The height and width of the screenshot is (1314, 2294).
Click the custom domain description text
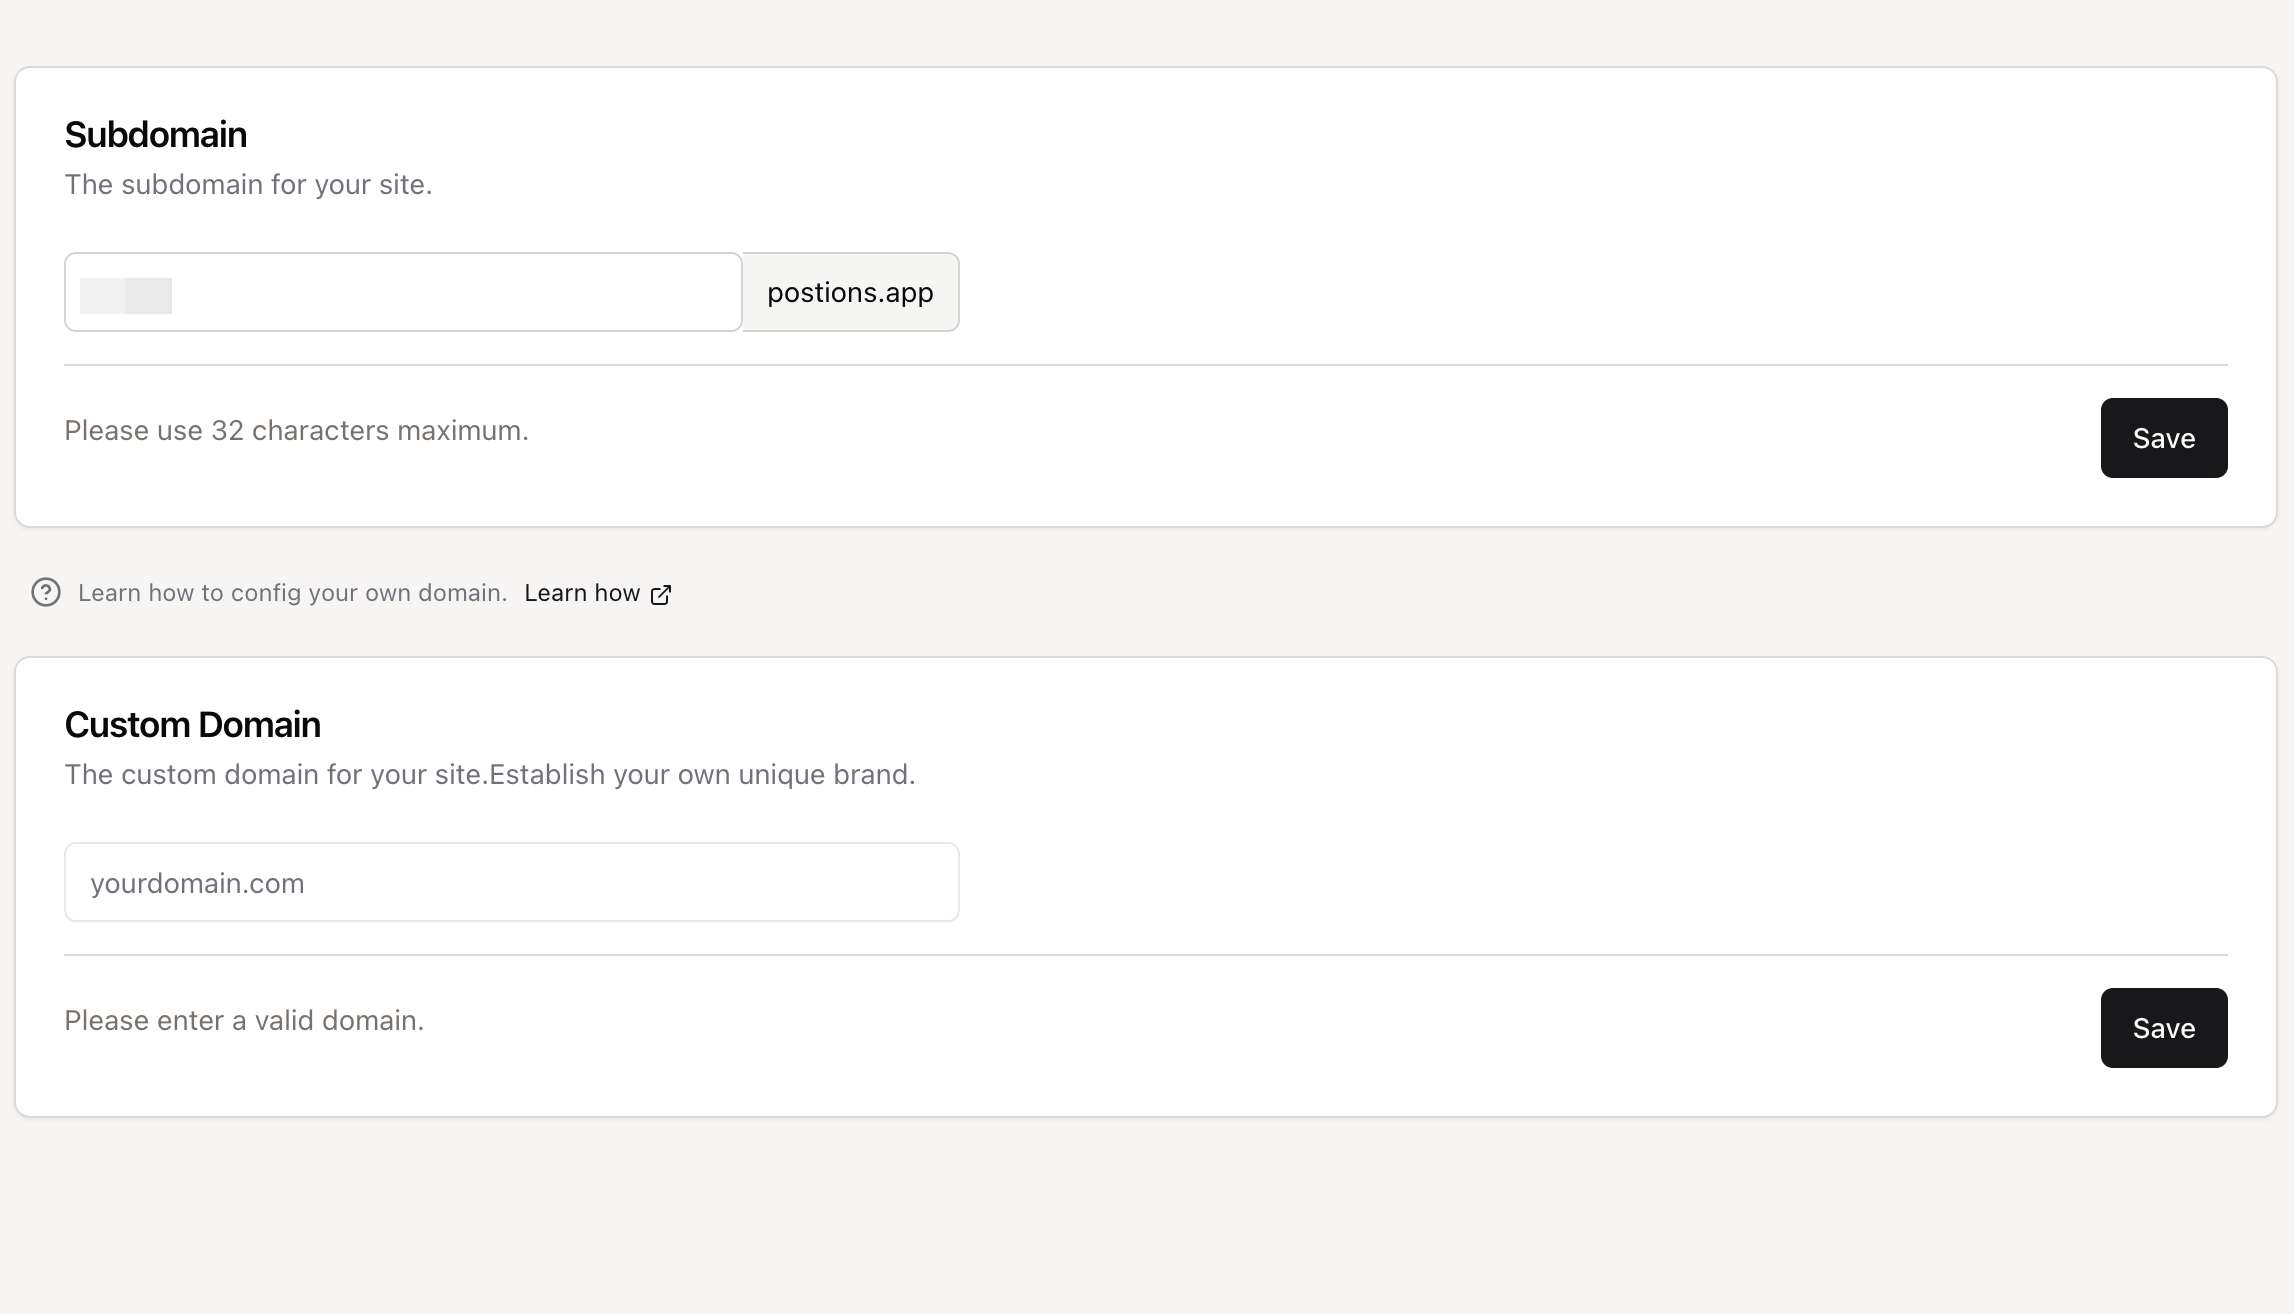pos(490,773)
